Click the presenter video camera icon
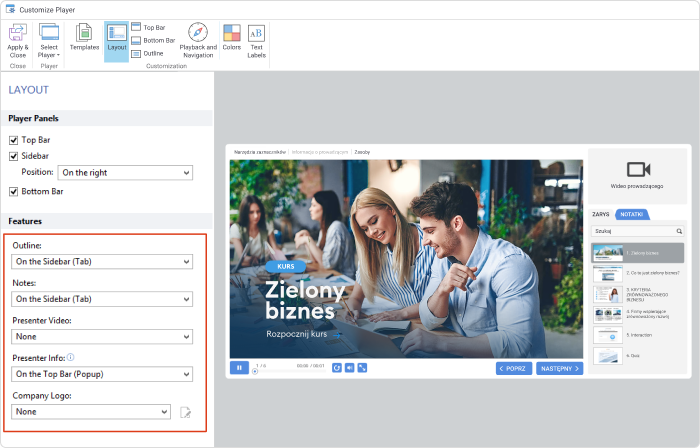Screen dimensions: 700x448 coord(638,170)
